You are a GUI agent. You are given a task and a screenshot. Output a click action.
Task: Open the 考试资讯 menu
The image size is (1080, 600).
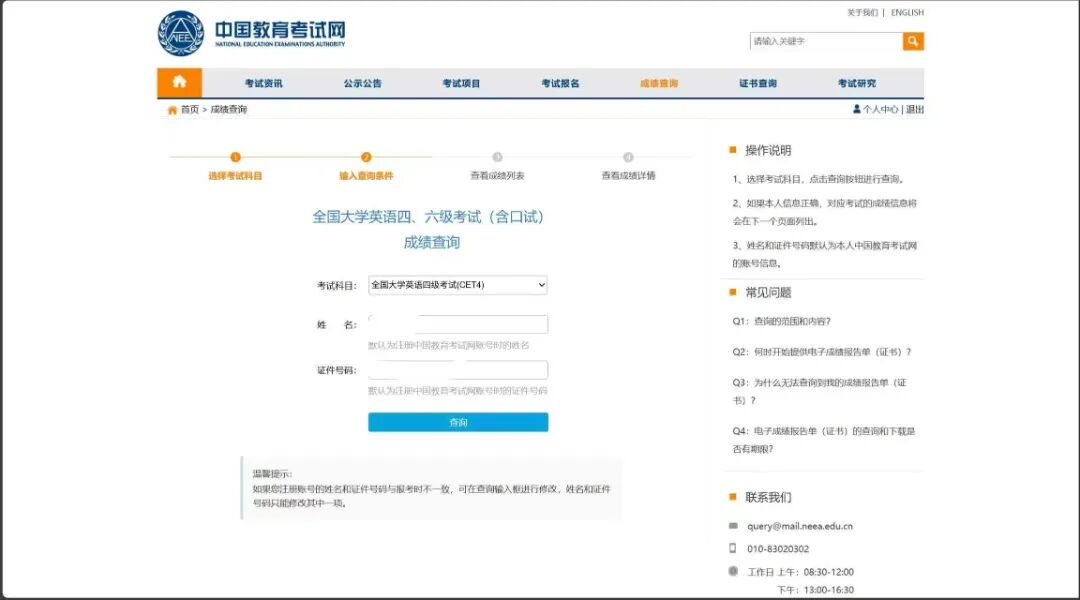pyautogui.click(x=264, y=83)
